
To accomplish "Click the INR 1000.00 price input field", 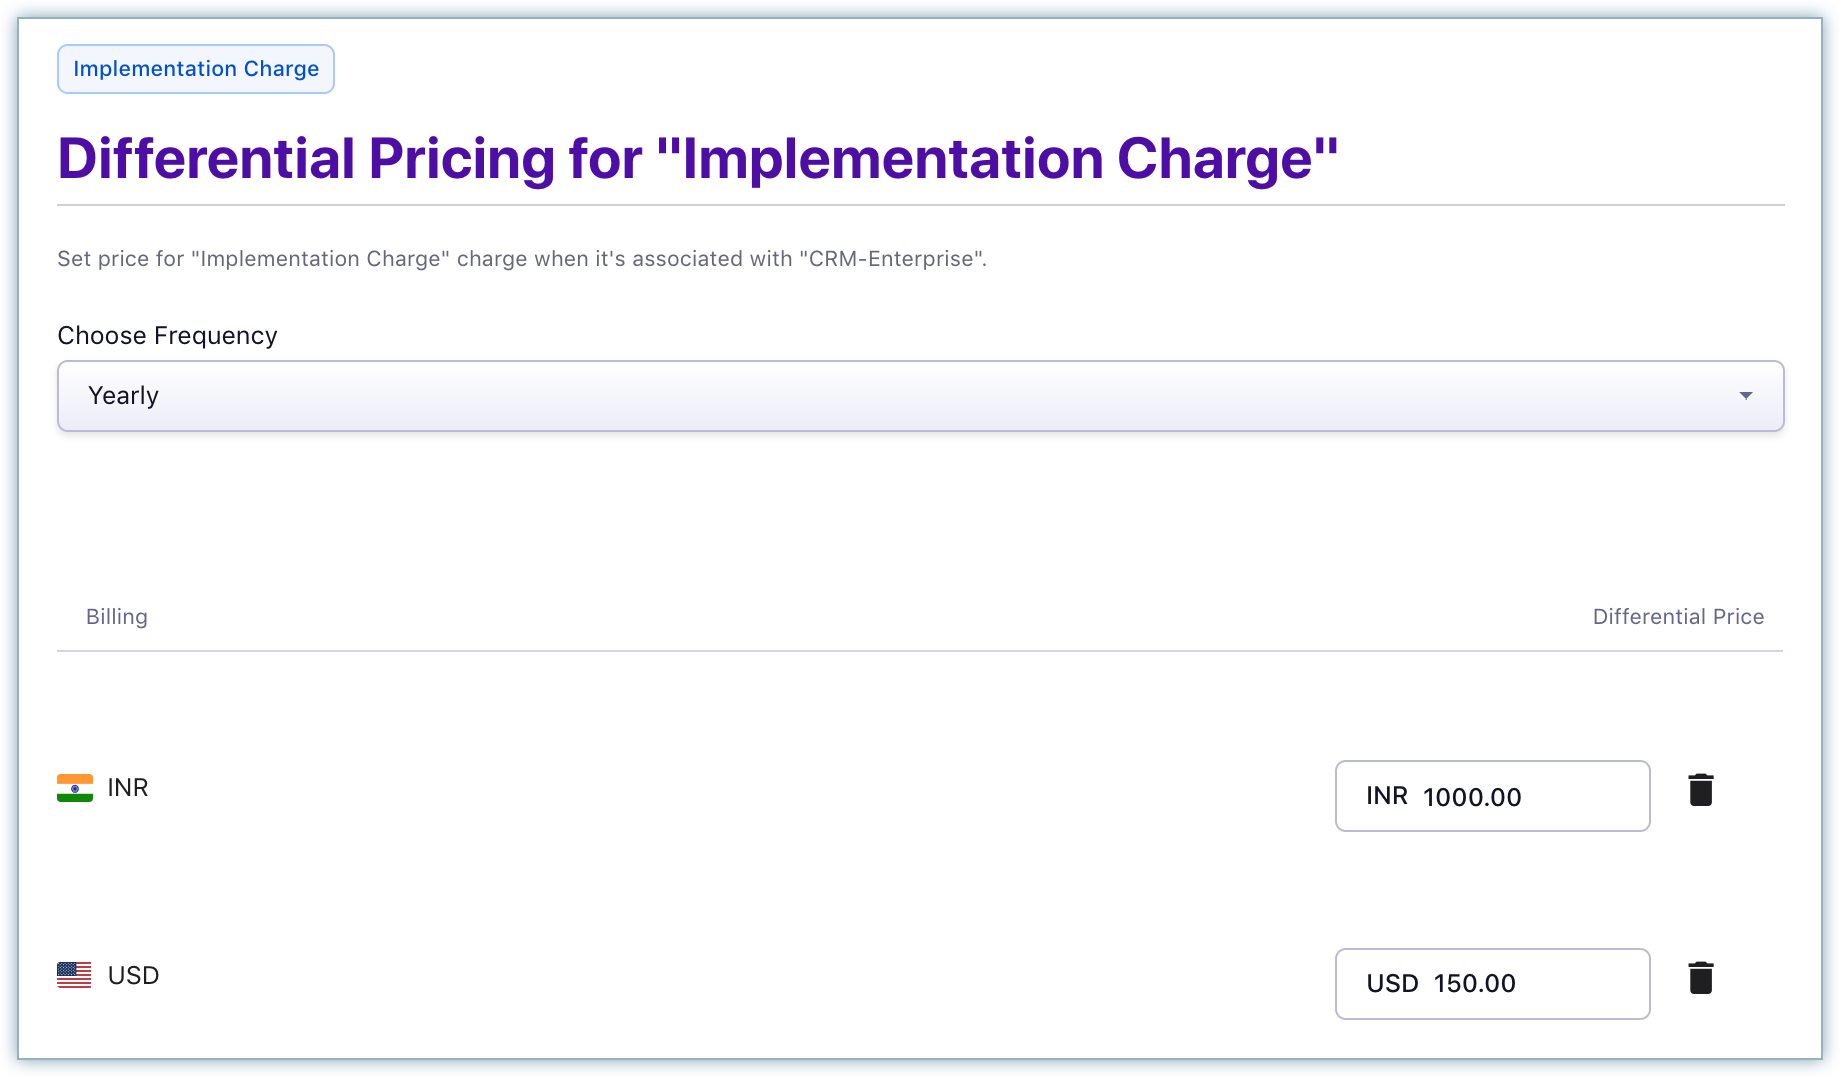I will (x=1492, y=796).
